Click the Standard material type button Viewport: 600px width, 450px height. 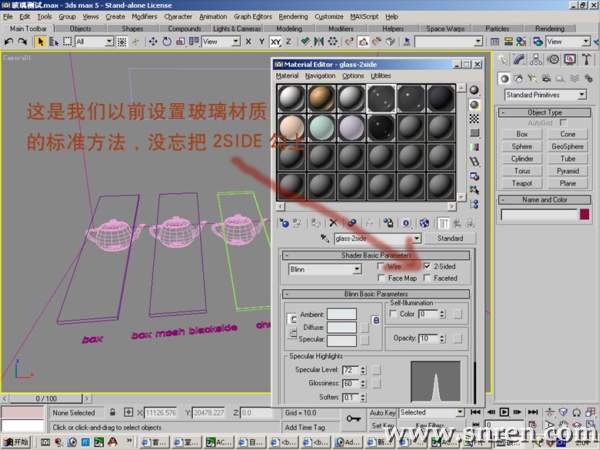click(x=450, y=238)
